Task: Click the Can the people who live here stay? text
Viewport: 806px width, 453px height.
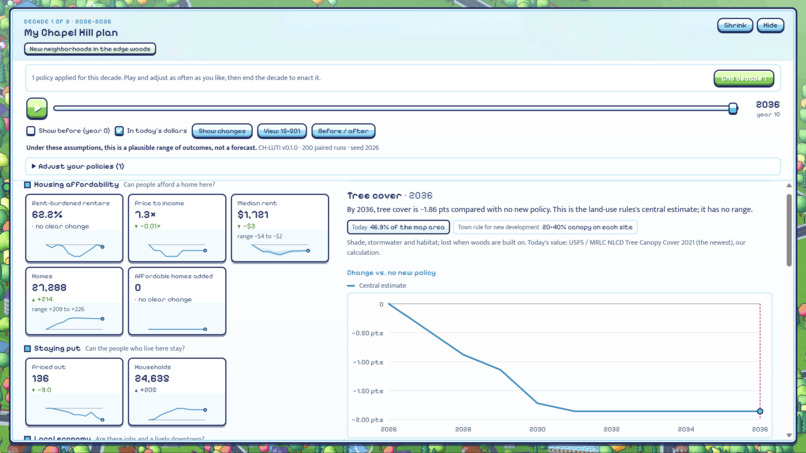Action: click(135, 349)
